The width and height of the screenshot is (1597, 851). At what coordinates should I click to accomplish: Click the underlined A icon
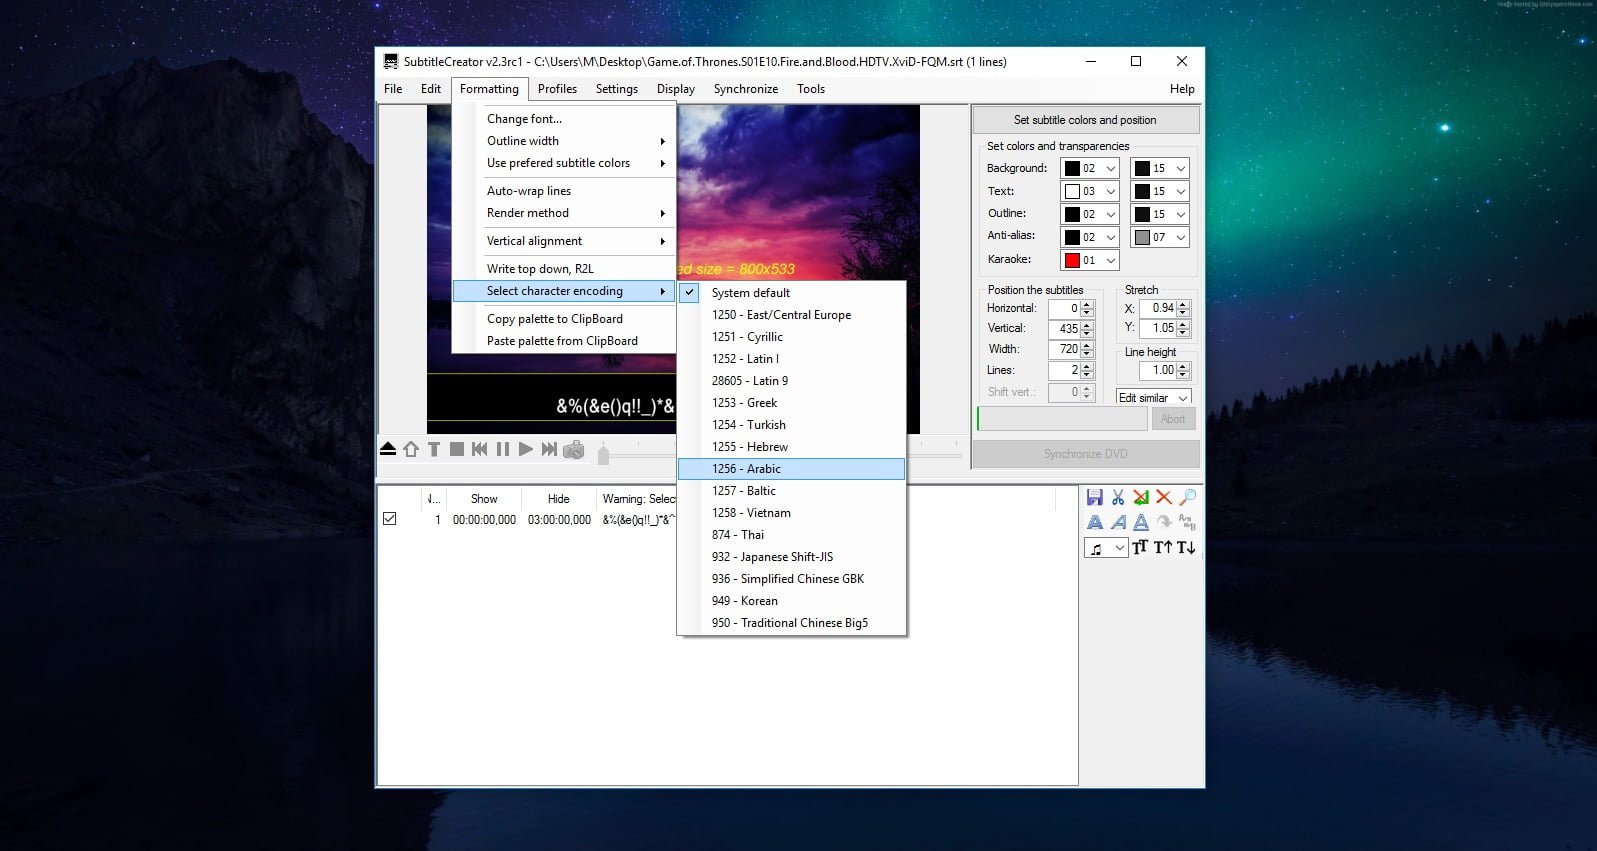tap(1141, 522)
